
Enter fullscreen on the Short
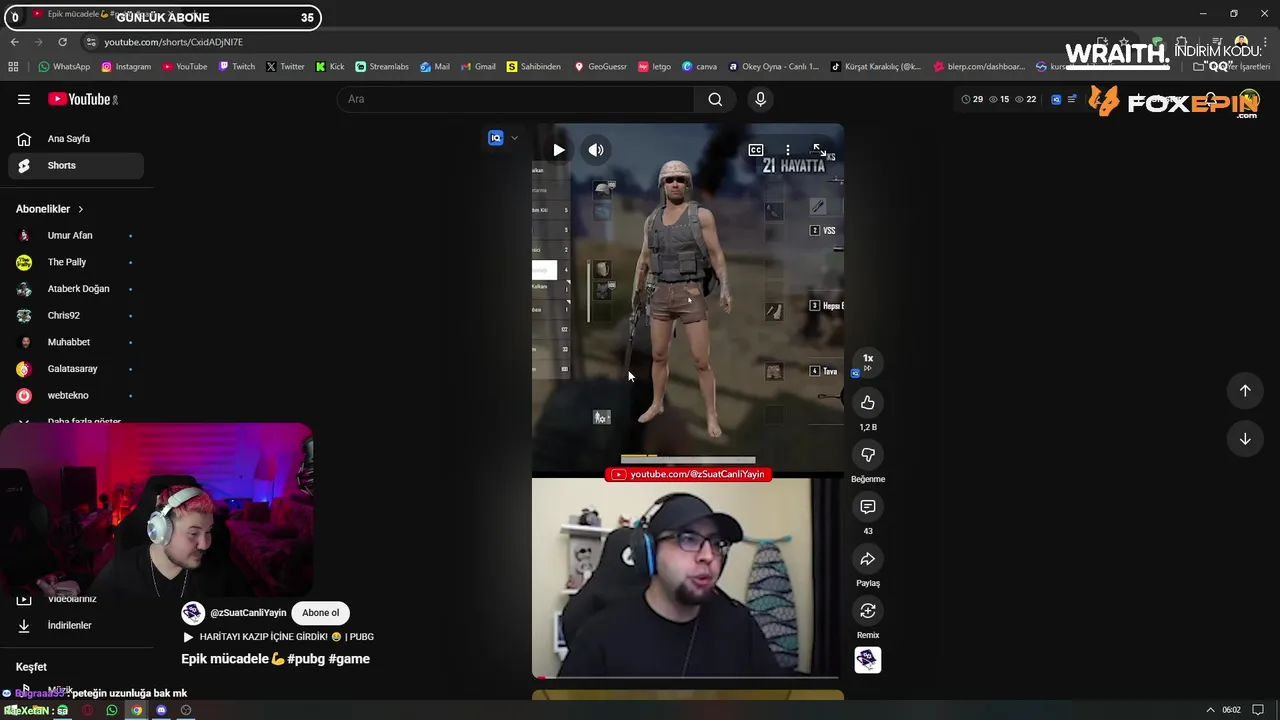pos(819,150)
